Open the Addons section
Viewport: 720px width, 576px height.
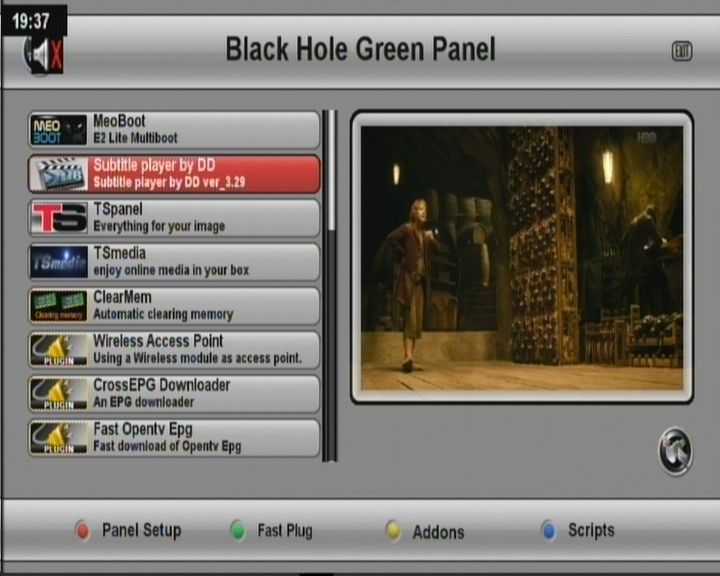click(x=438, y=532)
